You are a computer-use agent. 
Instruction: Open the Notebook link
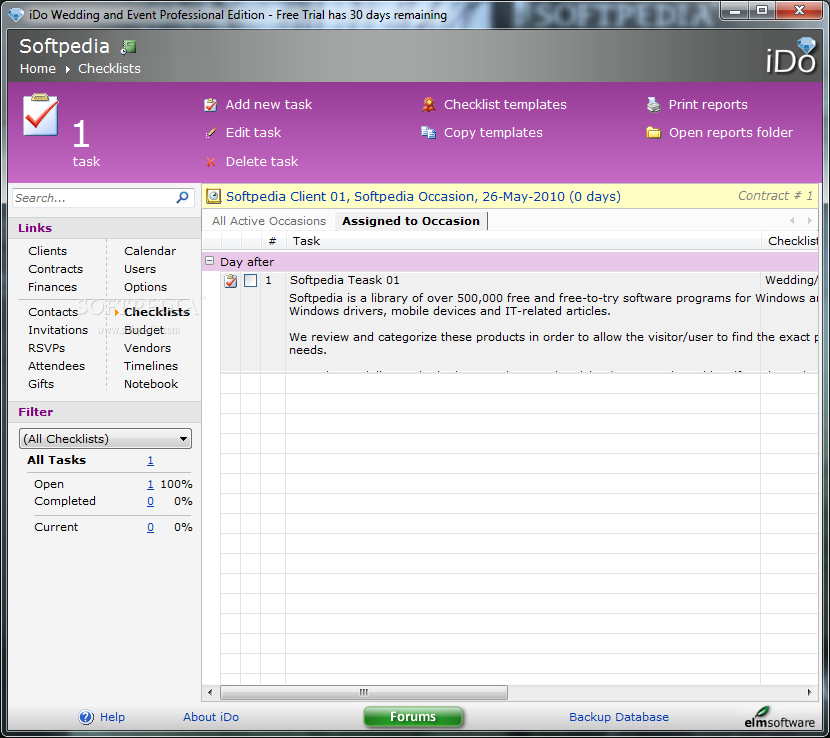[151, 384]
